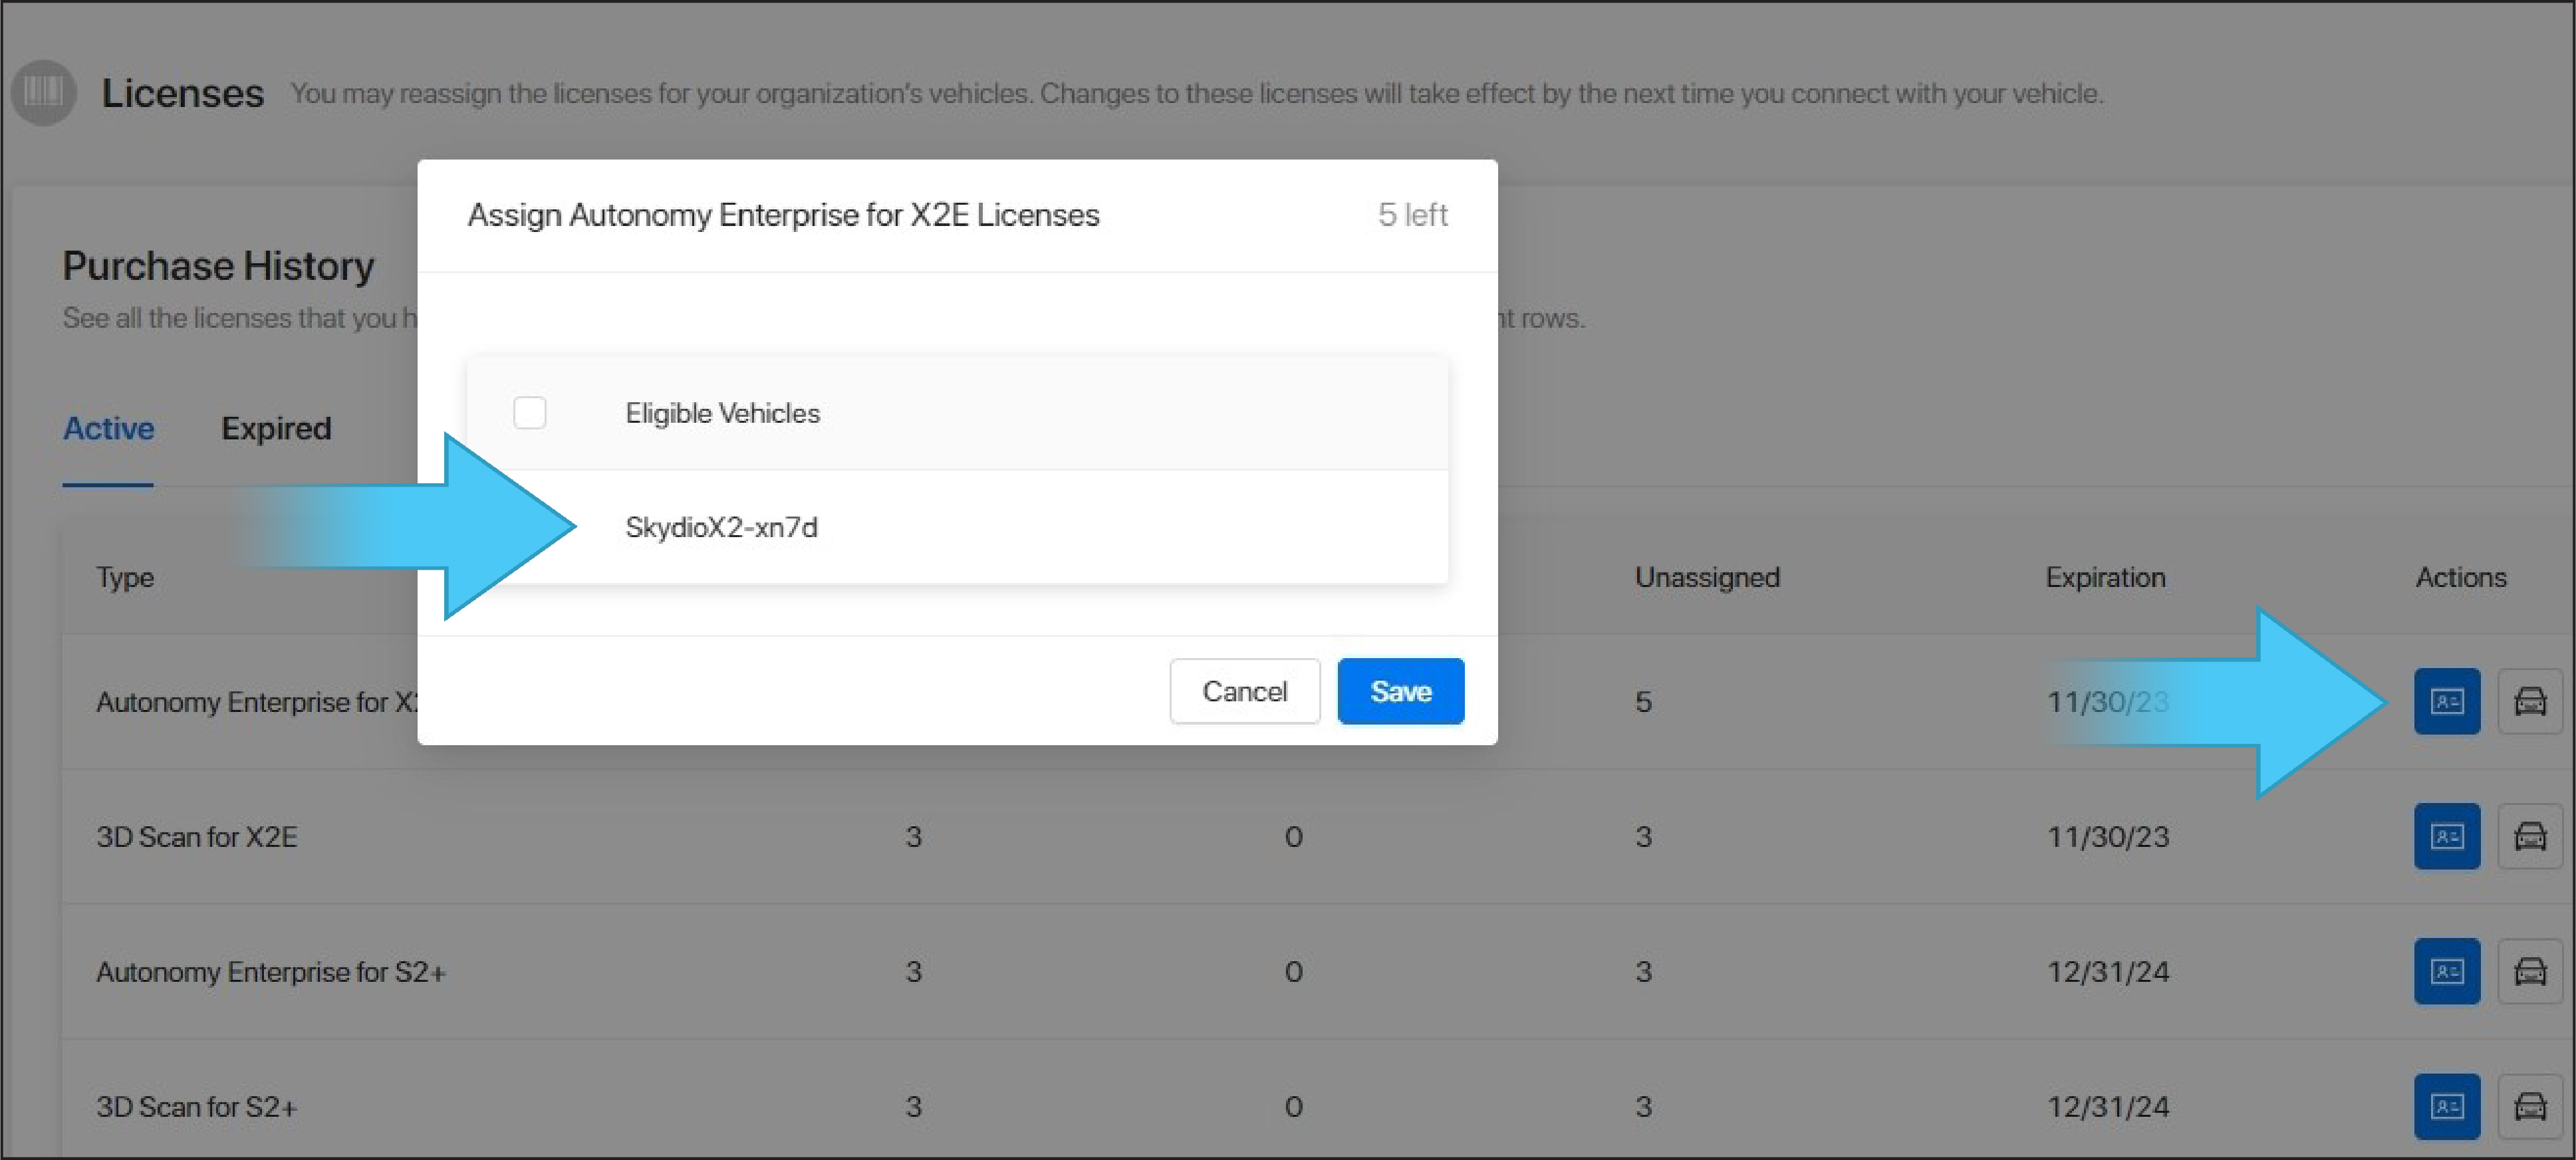This screenshot has height=1160, width=2576.
Task: Click vehicle icon for 3D Scan for S2+
Action: [2529, 1106]
